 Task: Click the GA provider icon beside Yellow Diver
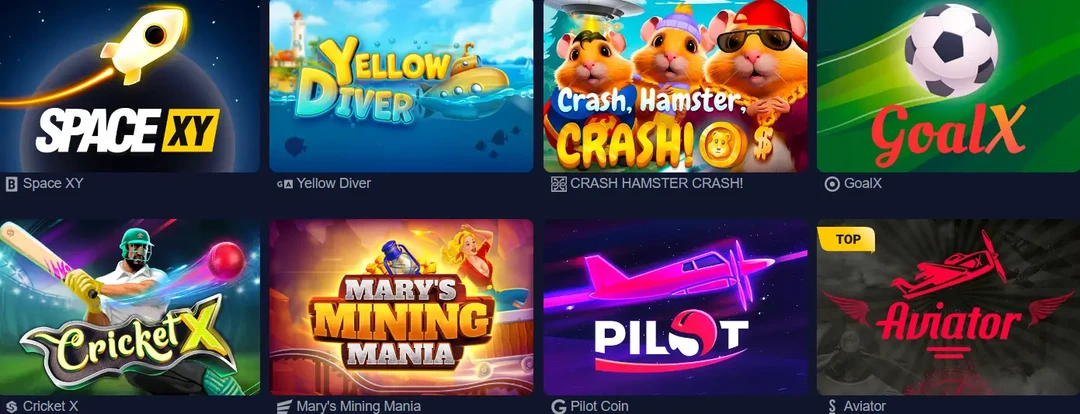pyautogui.click(x=284, y=184)
